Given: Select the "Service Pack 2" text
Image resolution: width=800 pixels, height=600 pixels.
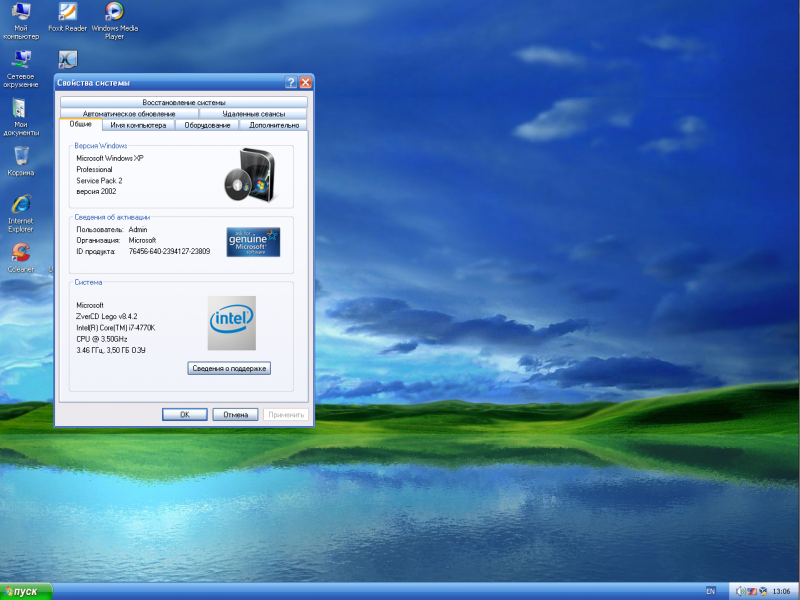Looking at the screenshot, I should 99,181.
